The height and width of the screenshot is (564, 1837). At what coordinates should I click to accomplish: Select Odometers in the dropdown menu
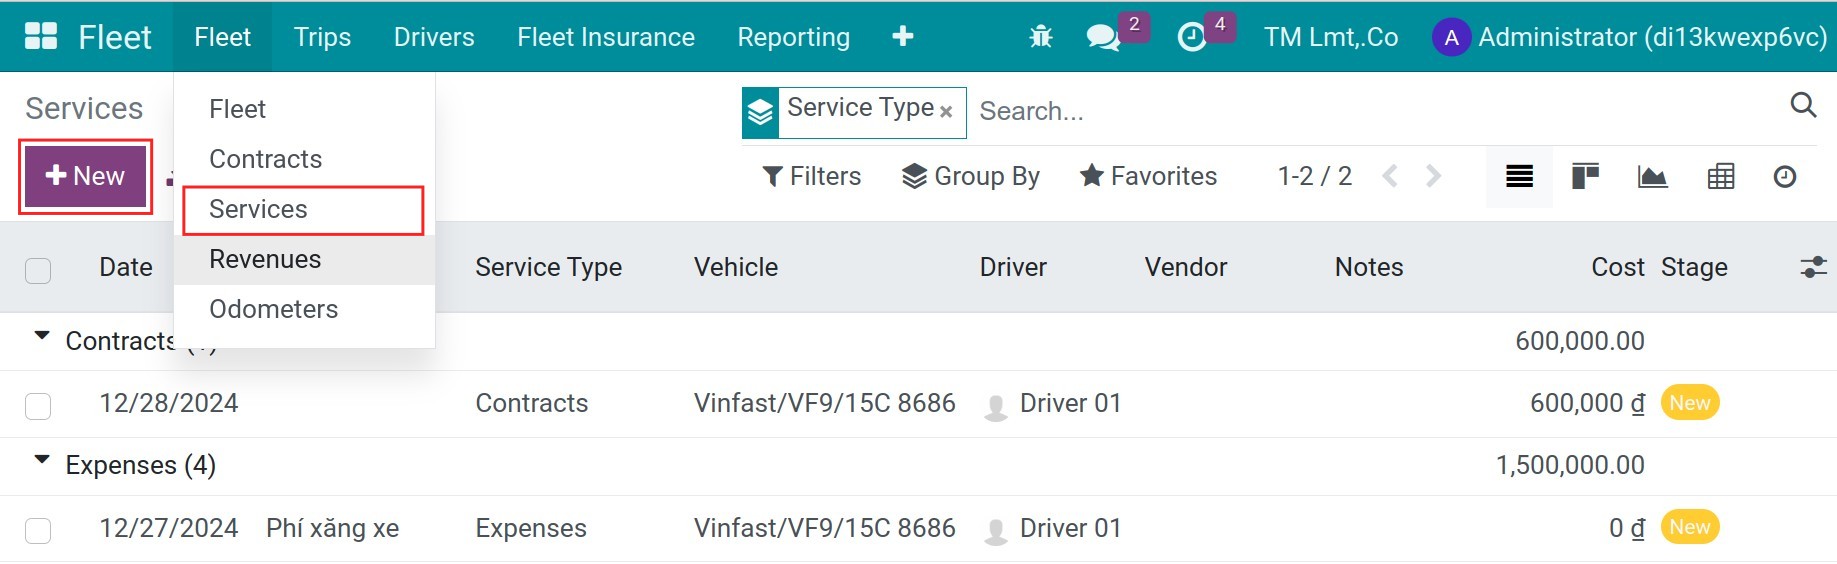[304, 309]
